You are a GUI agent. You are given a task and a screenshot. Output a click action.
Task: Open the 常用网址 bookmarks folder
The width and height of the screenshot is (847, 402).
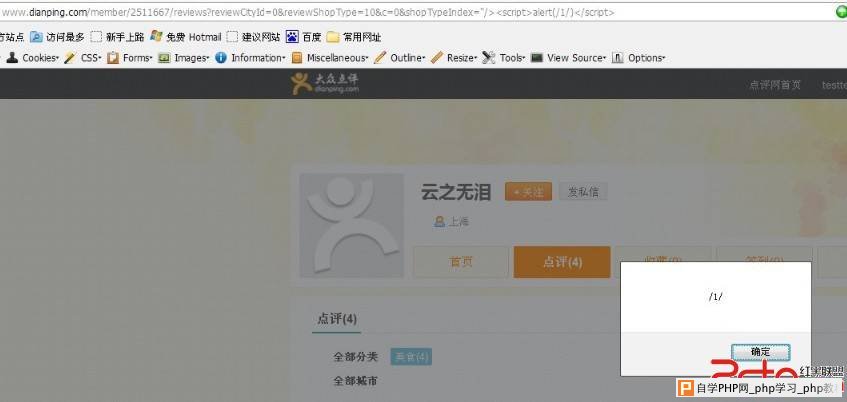354,37
